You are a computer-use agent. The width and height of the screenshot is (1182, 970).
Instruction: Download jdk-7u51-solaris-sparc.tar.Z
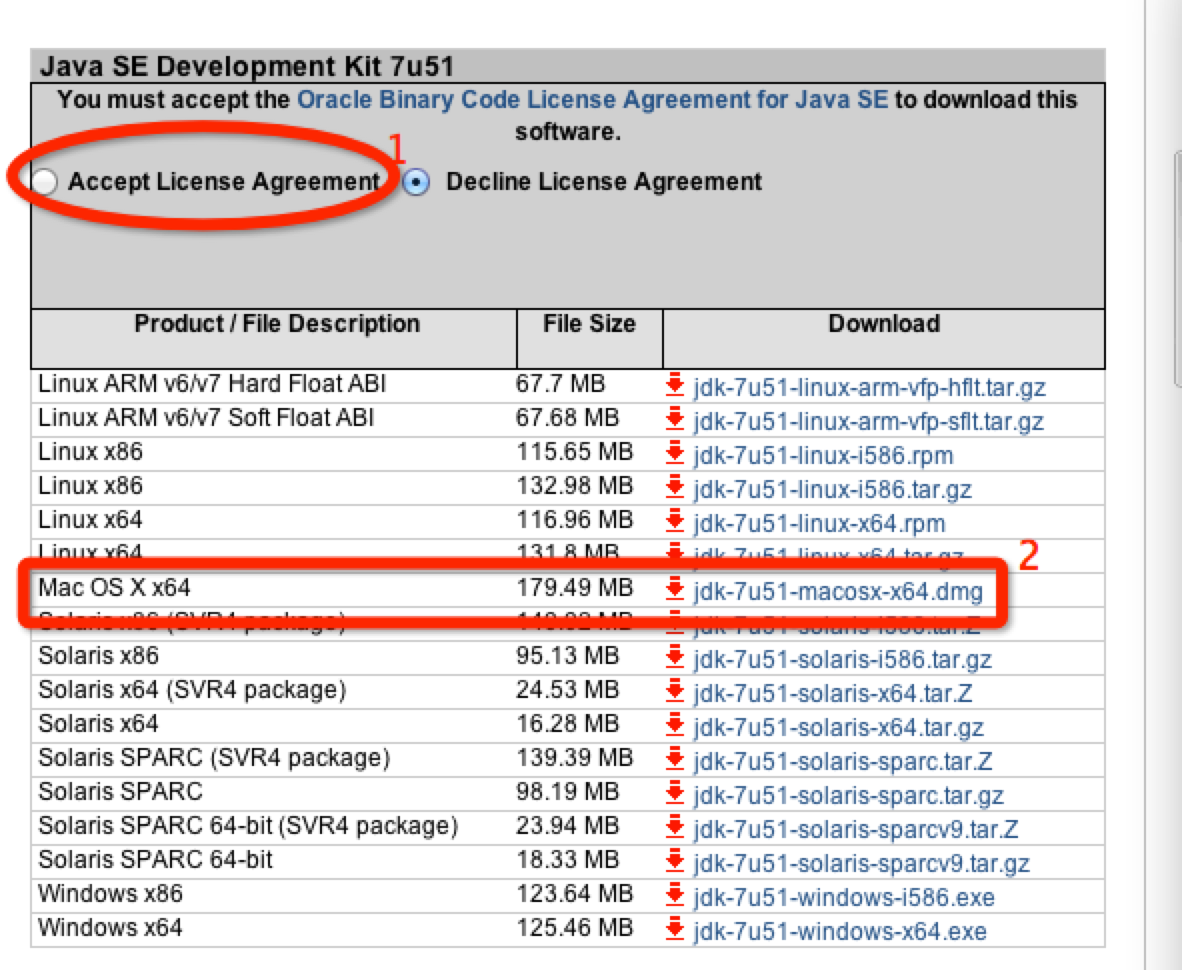(842, 761)
